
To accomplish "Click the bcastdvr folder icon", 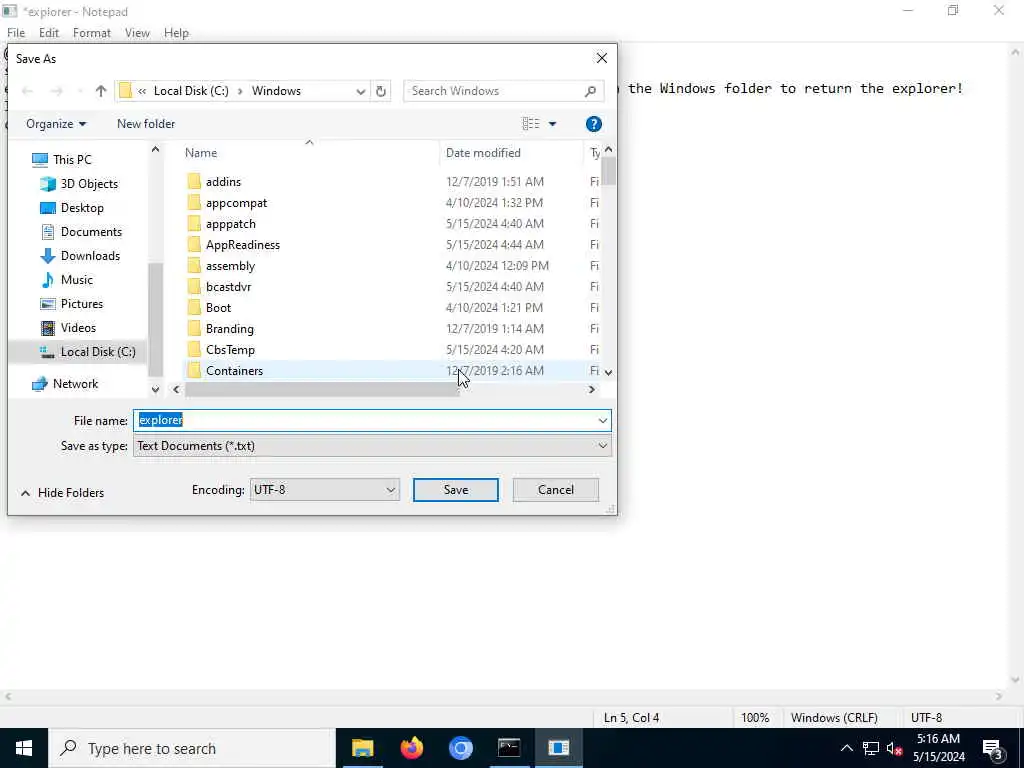I will pos(194,287).
